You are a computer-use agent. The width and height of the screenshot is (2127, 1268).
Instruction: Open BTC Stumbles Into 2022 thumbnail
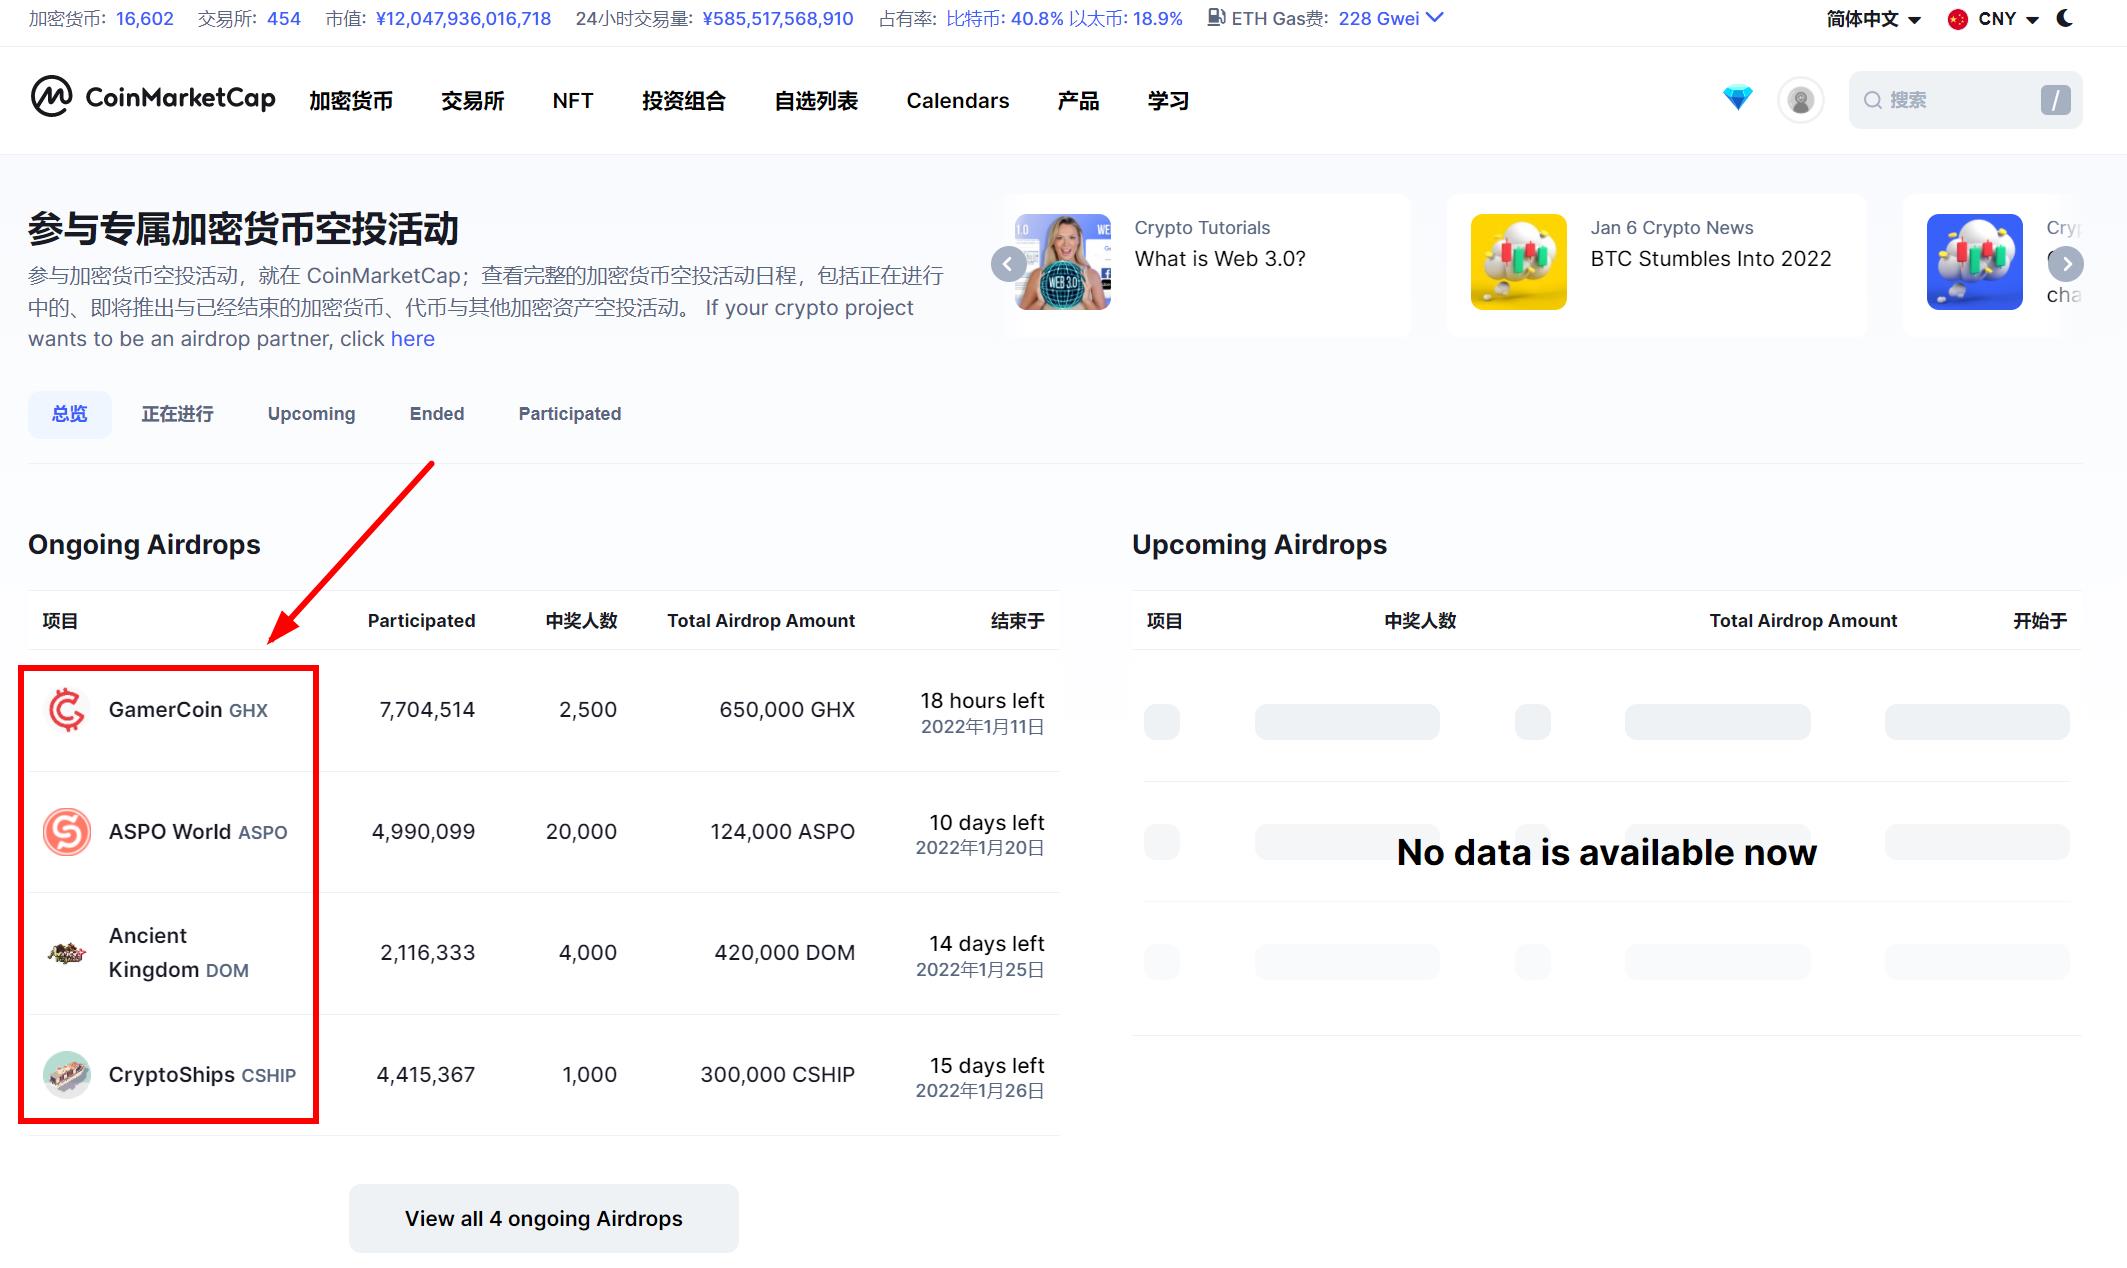pyautogui.click(x=1519, y=262)
